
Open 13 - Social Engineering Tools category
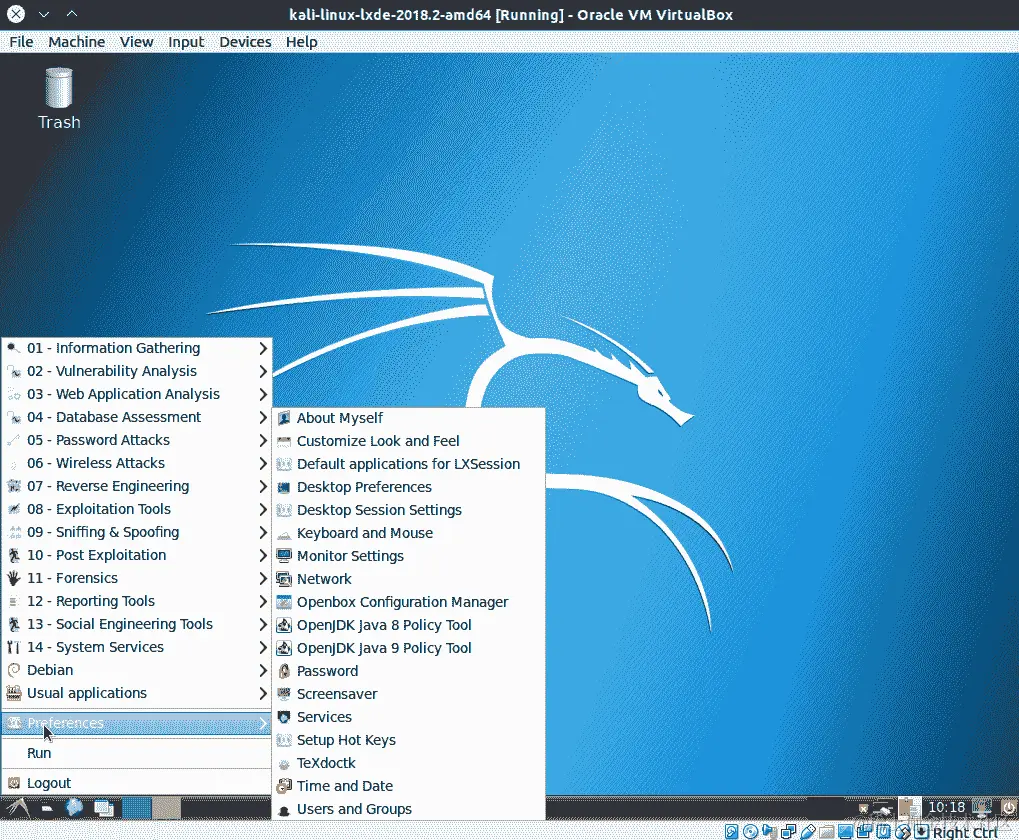(x=136, y=625)
